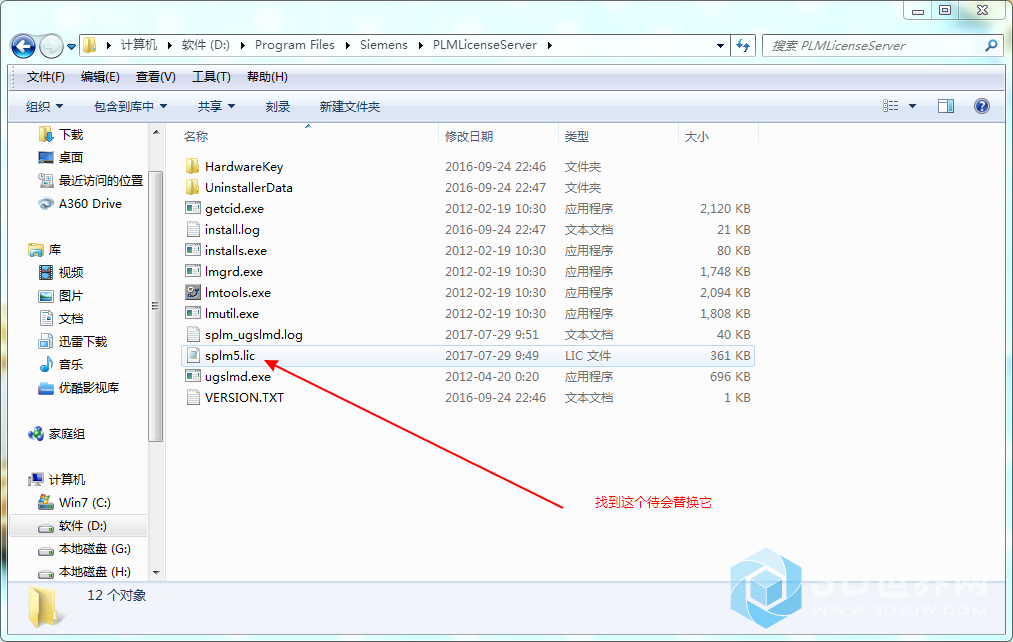This screenshot has width=1013, height=642.
Task: Open the 工具(T) menu
Action: 211,77
